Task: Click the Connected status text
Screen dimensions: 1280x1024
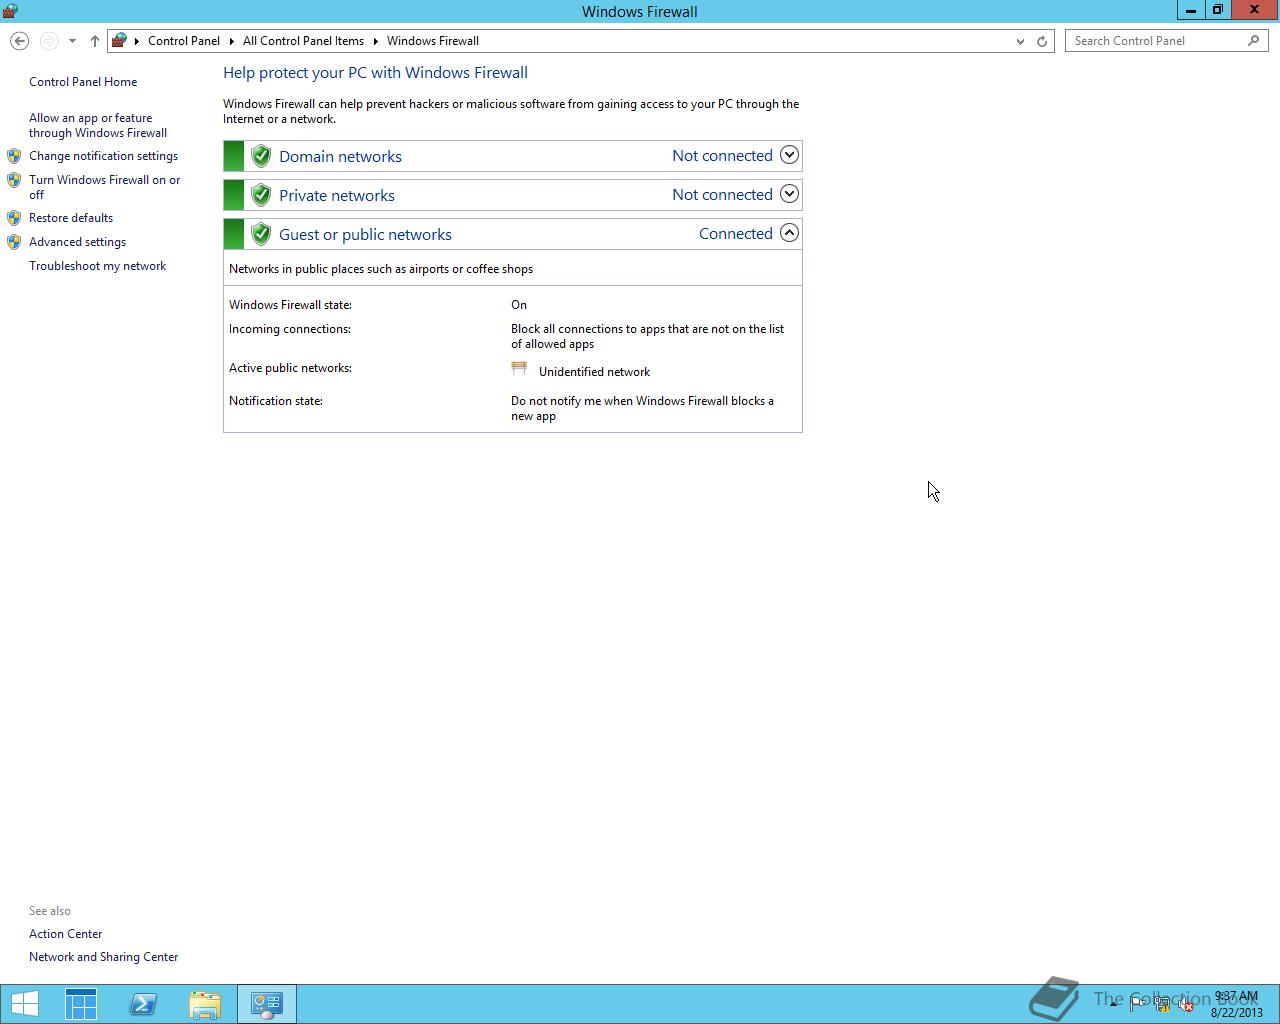Action: click(736, 233)
